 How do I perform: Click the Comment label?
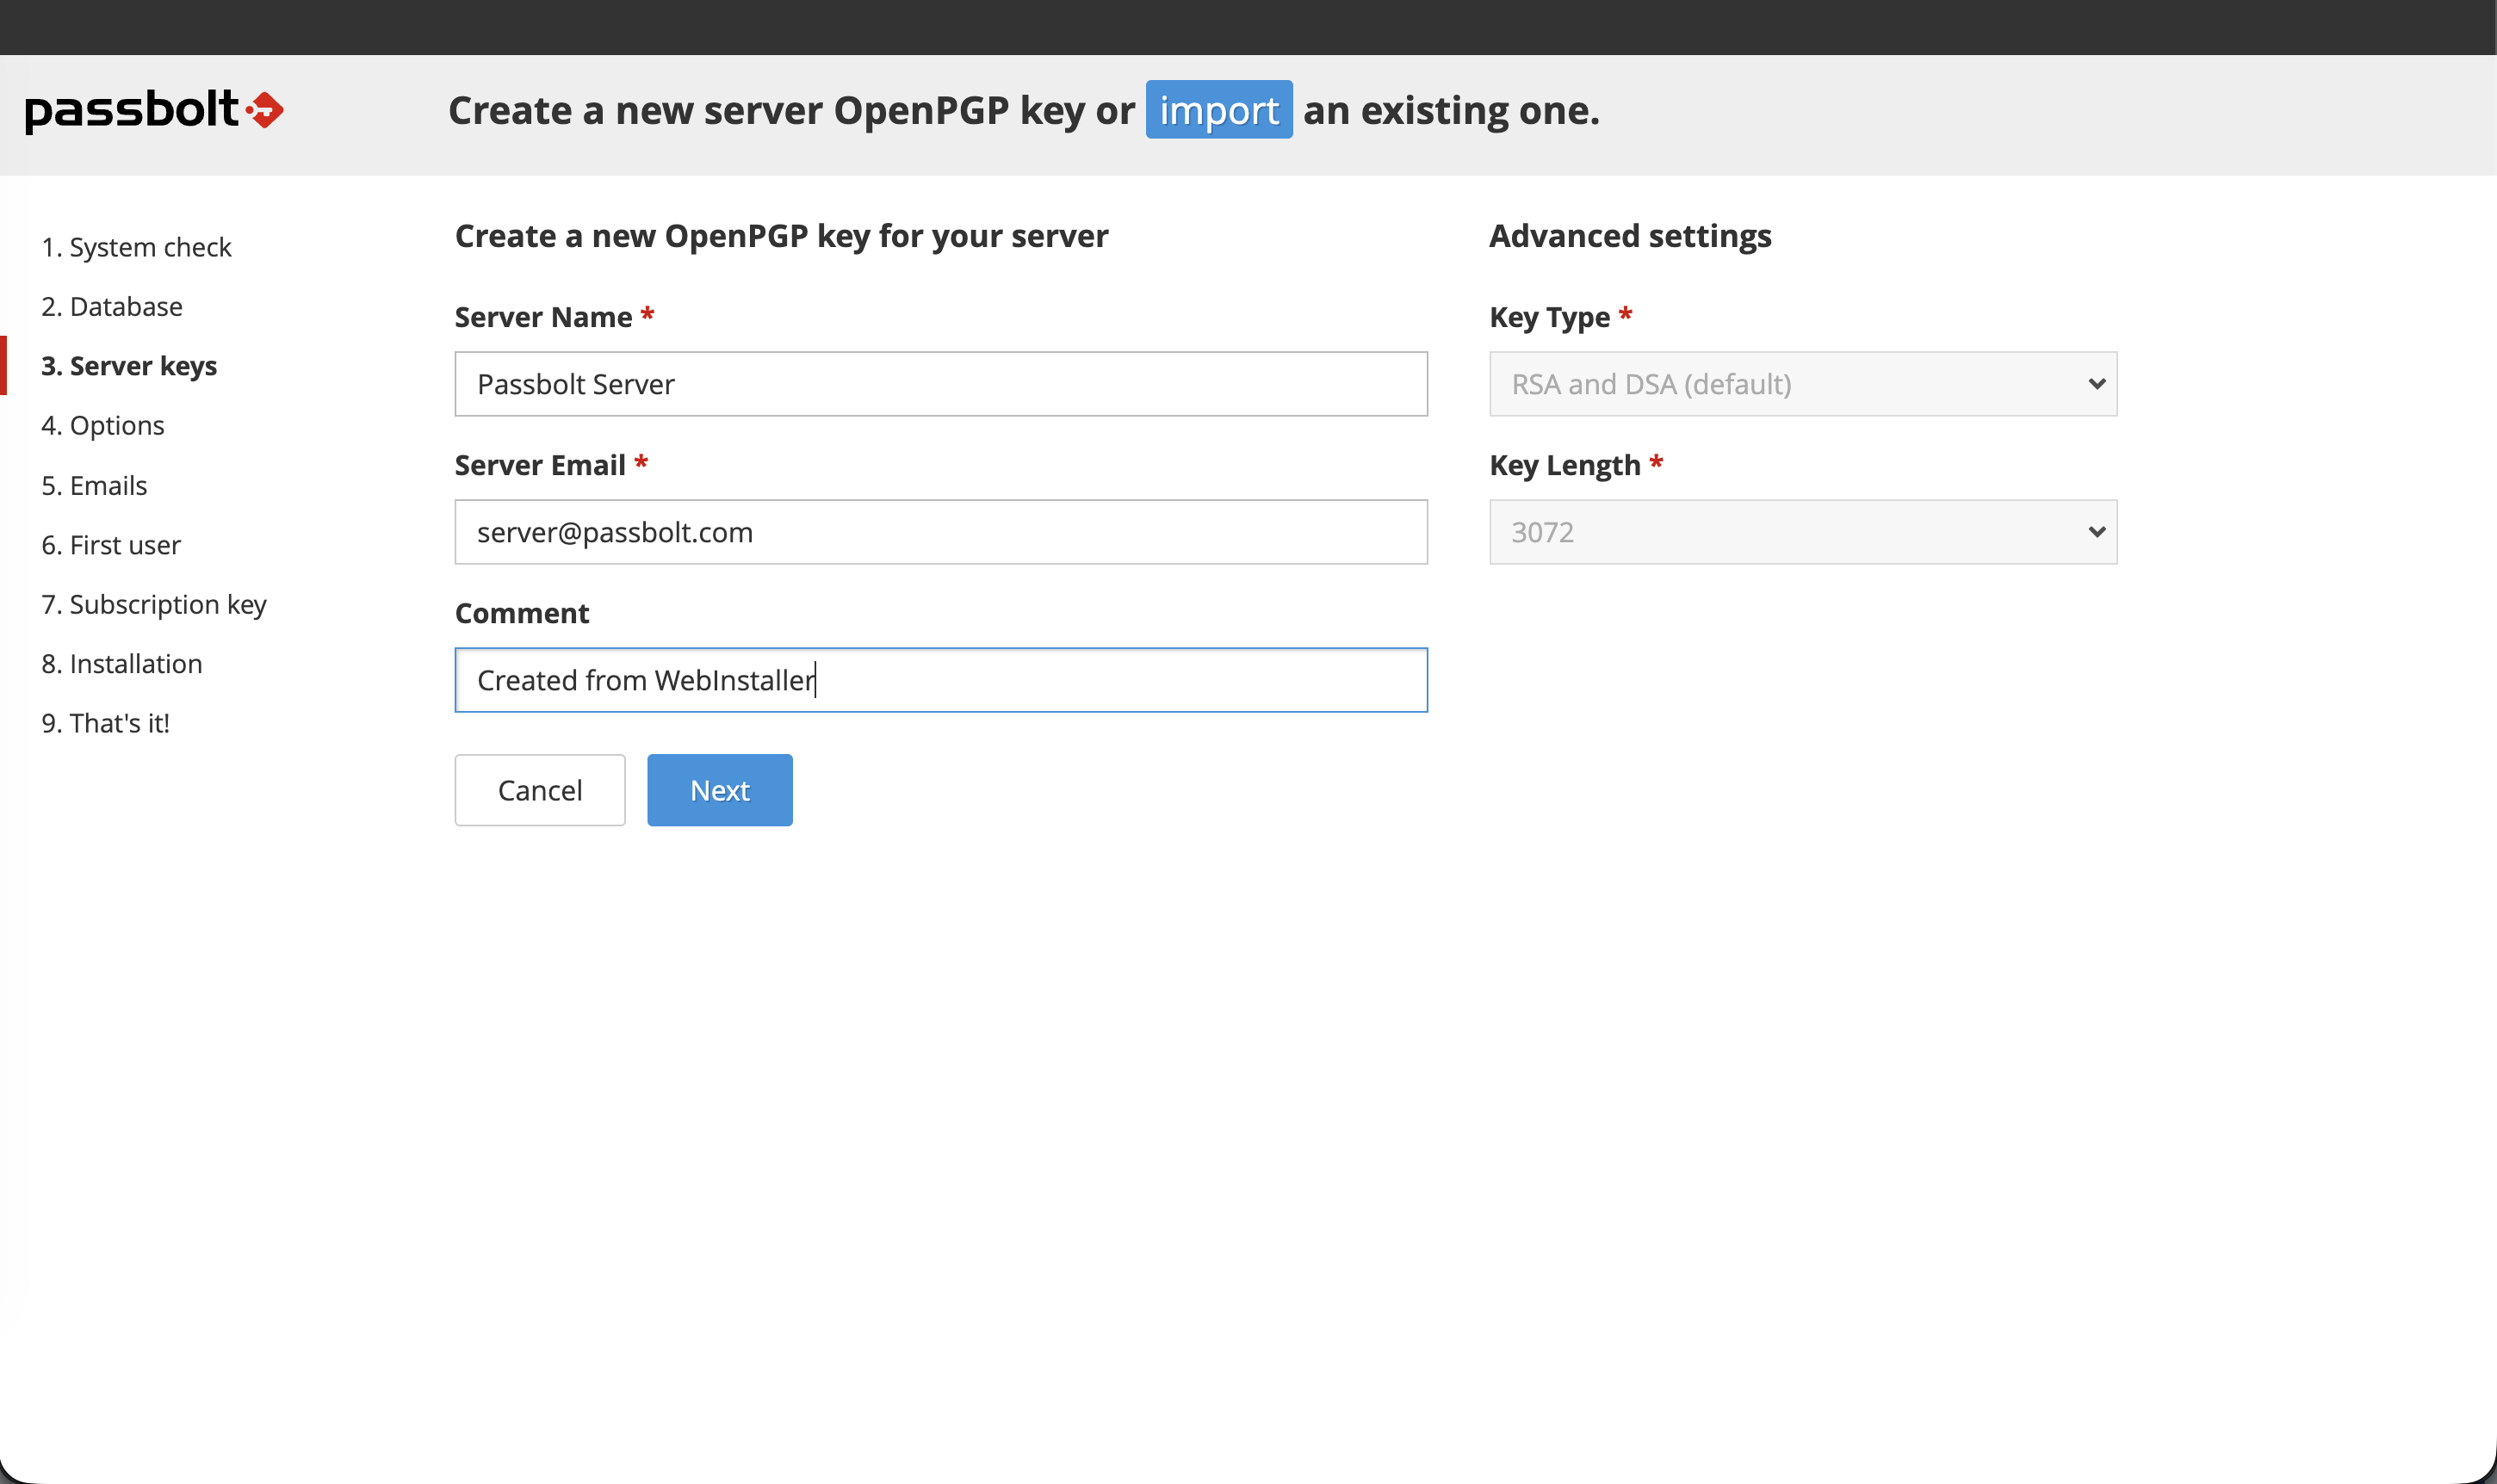coord(522,613)
